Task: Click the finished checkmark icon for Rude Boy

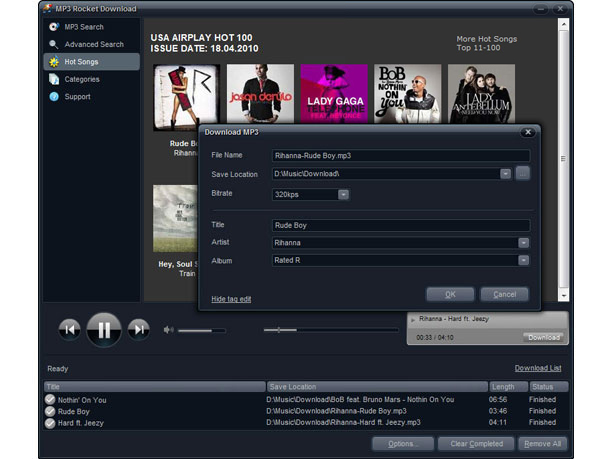Action: 50,411
